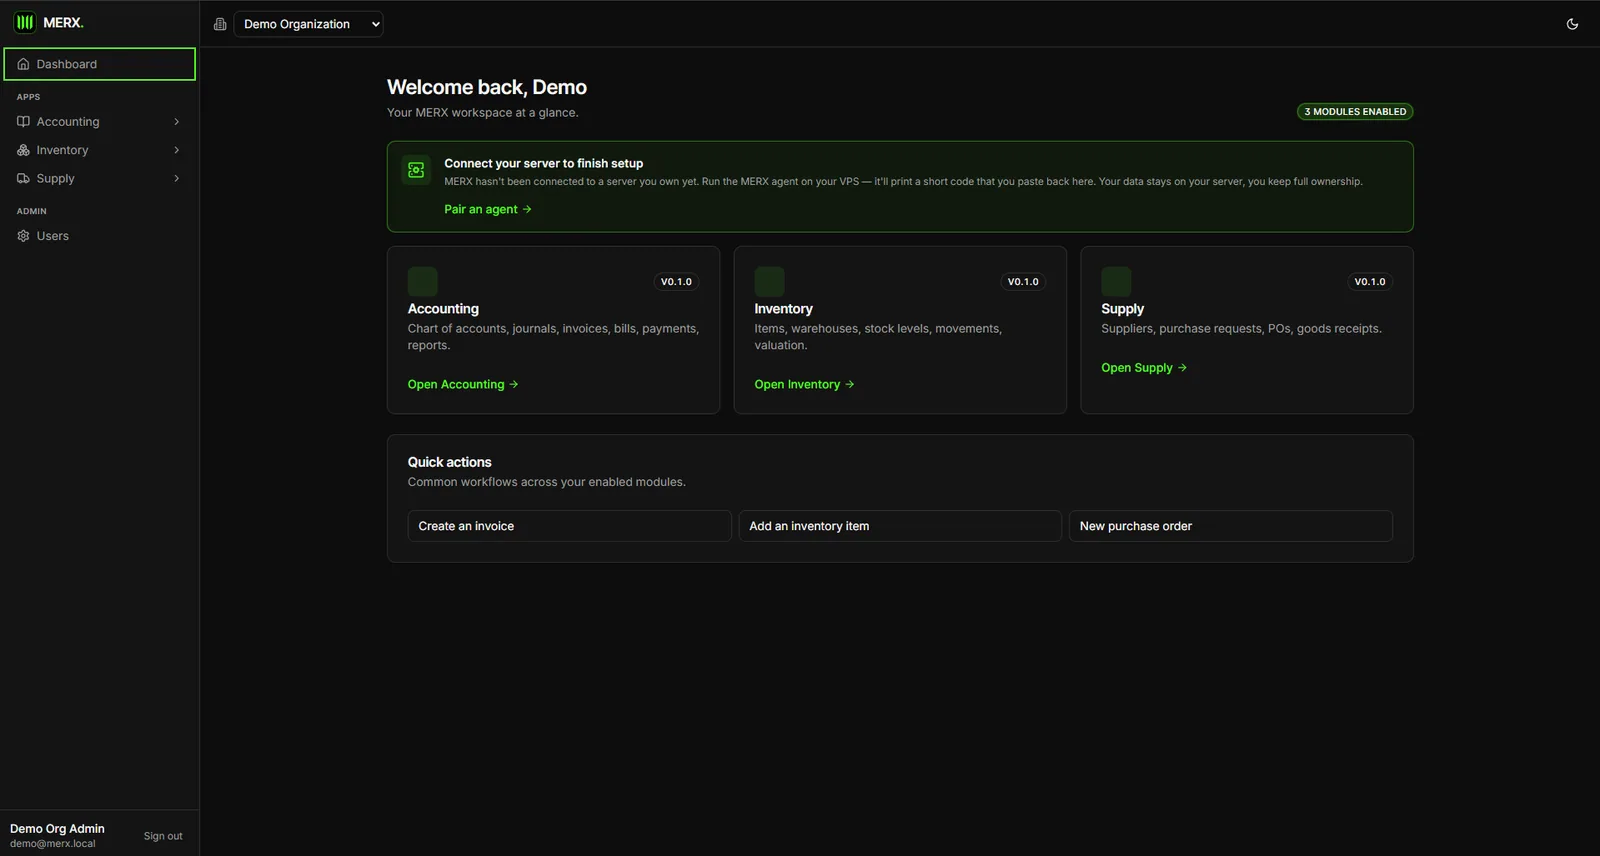Viewport: 1600px width, 856px height.
Task: Click the Welcome back, Demo heading
Action: [x=487, y=87]
